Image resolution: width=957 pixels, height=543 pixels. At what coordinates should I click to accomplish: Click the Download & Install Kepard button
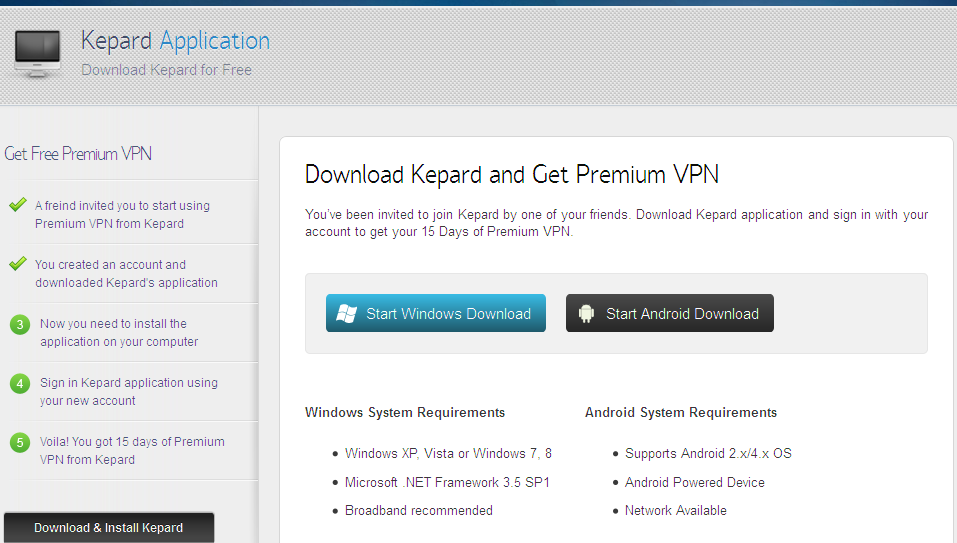point(109,528)
